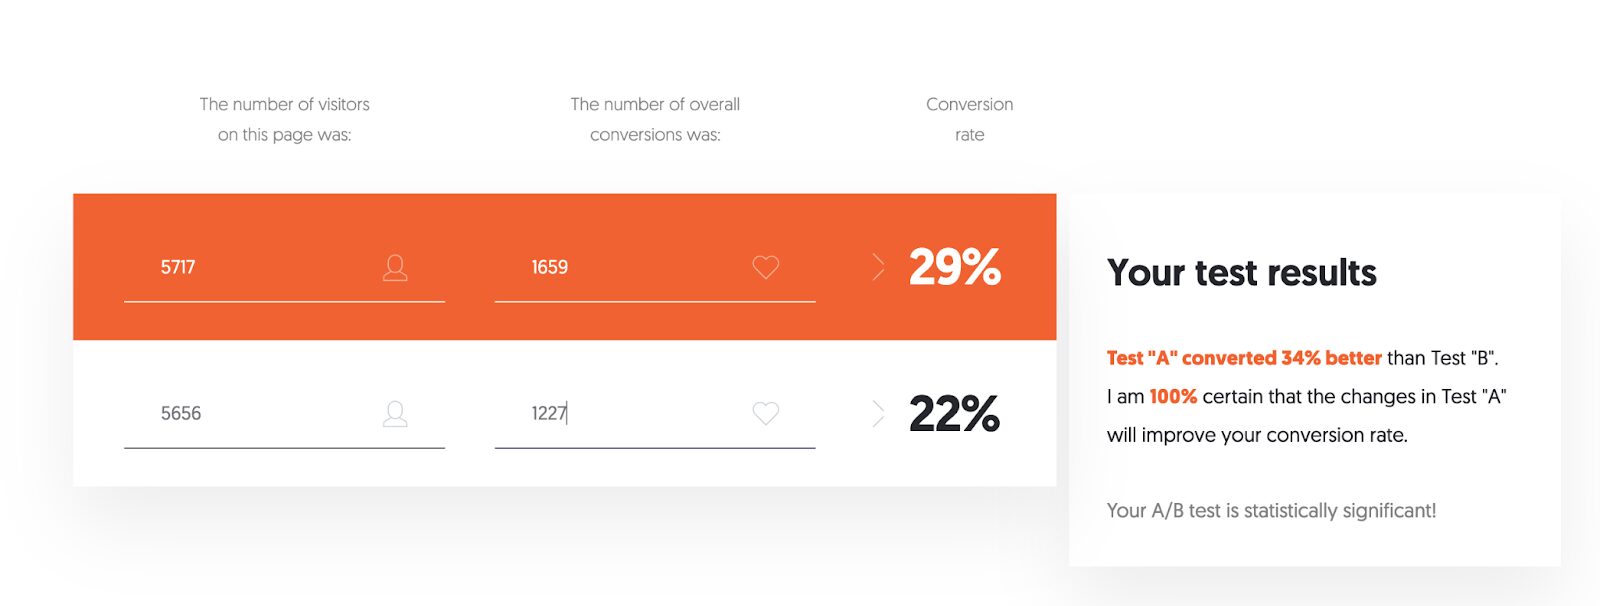
Task: Select the conversions field showing 1659
Action: click(x=655, y=268)
